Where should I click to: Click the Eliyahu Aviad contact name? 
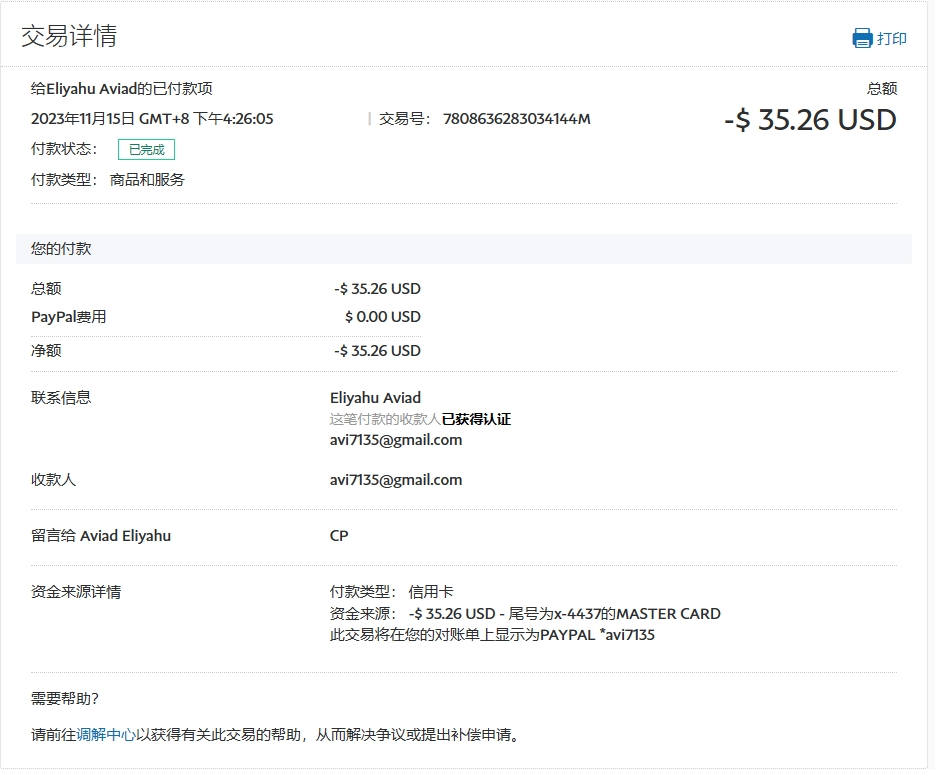[375, 398]
